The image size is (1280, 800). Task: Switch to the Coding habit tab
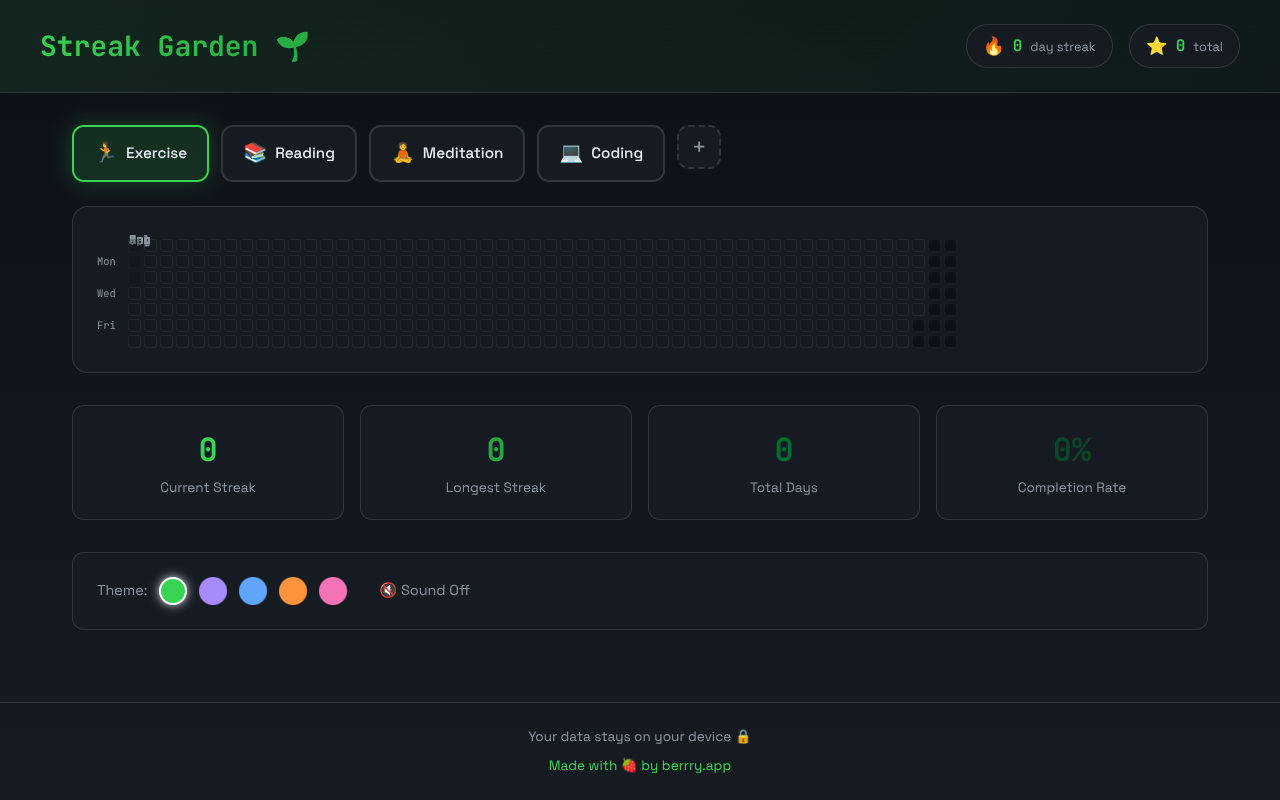[600, 153]
